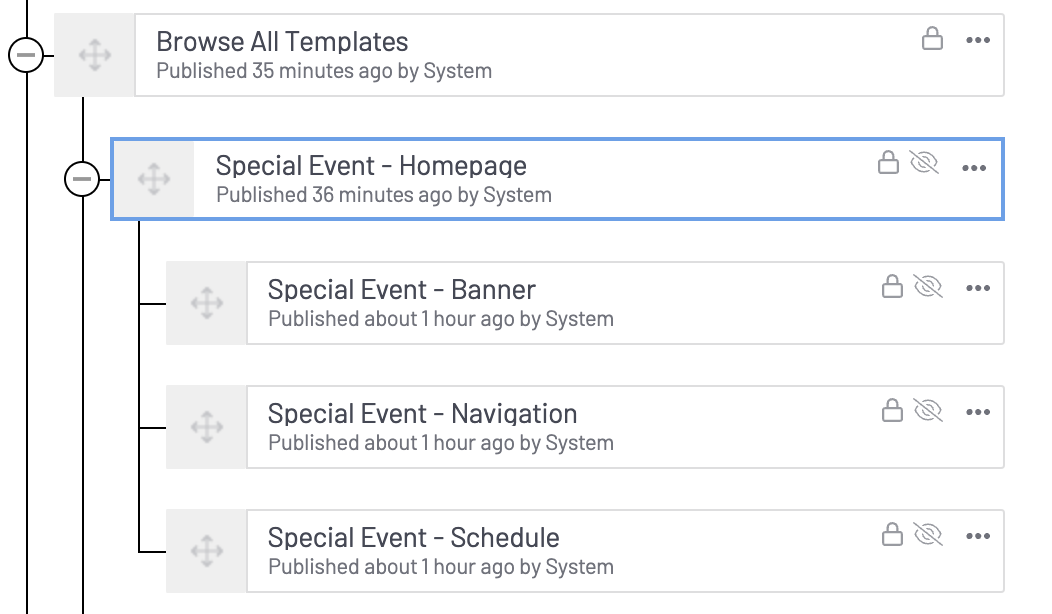Click move handle for Special Event - Schedule
1052x614 pixels.
206,550
